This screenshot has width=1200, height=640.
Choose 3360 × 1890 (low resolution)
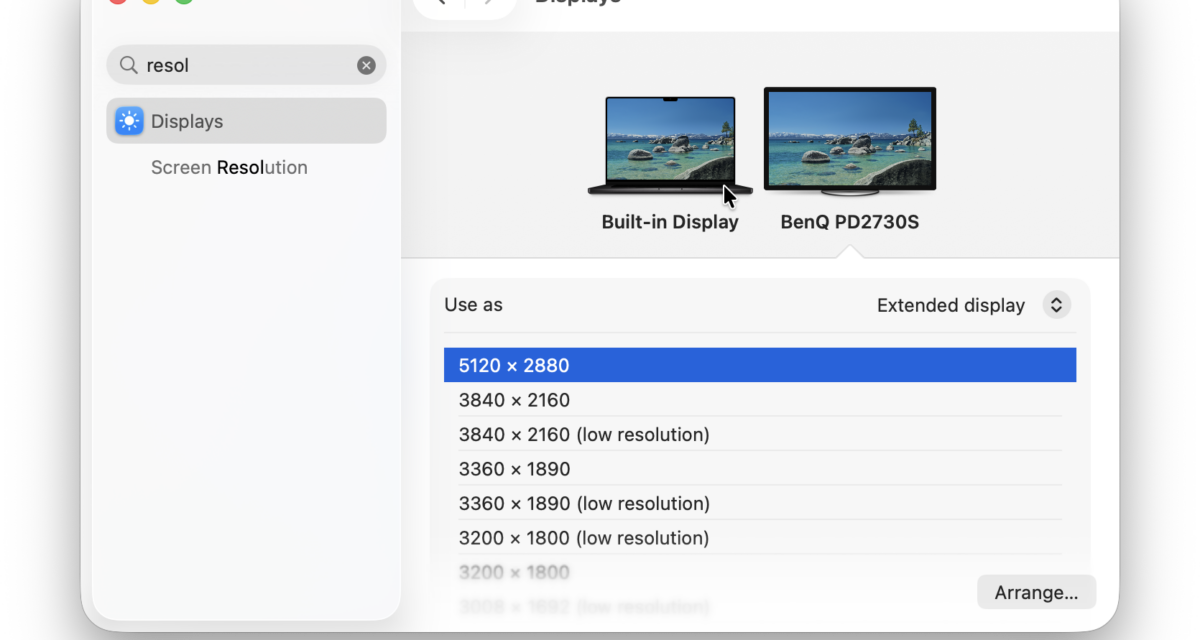pyautogui.click(x=760, y=503)
